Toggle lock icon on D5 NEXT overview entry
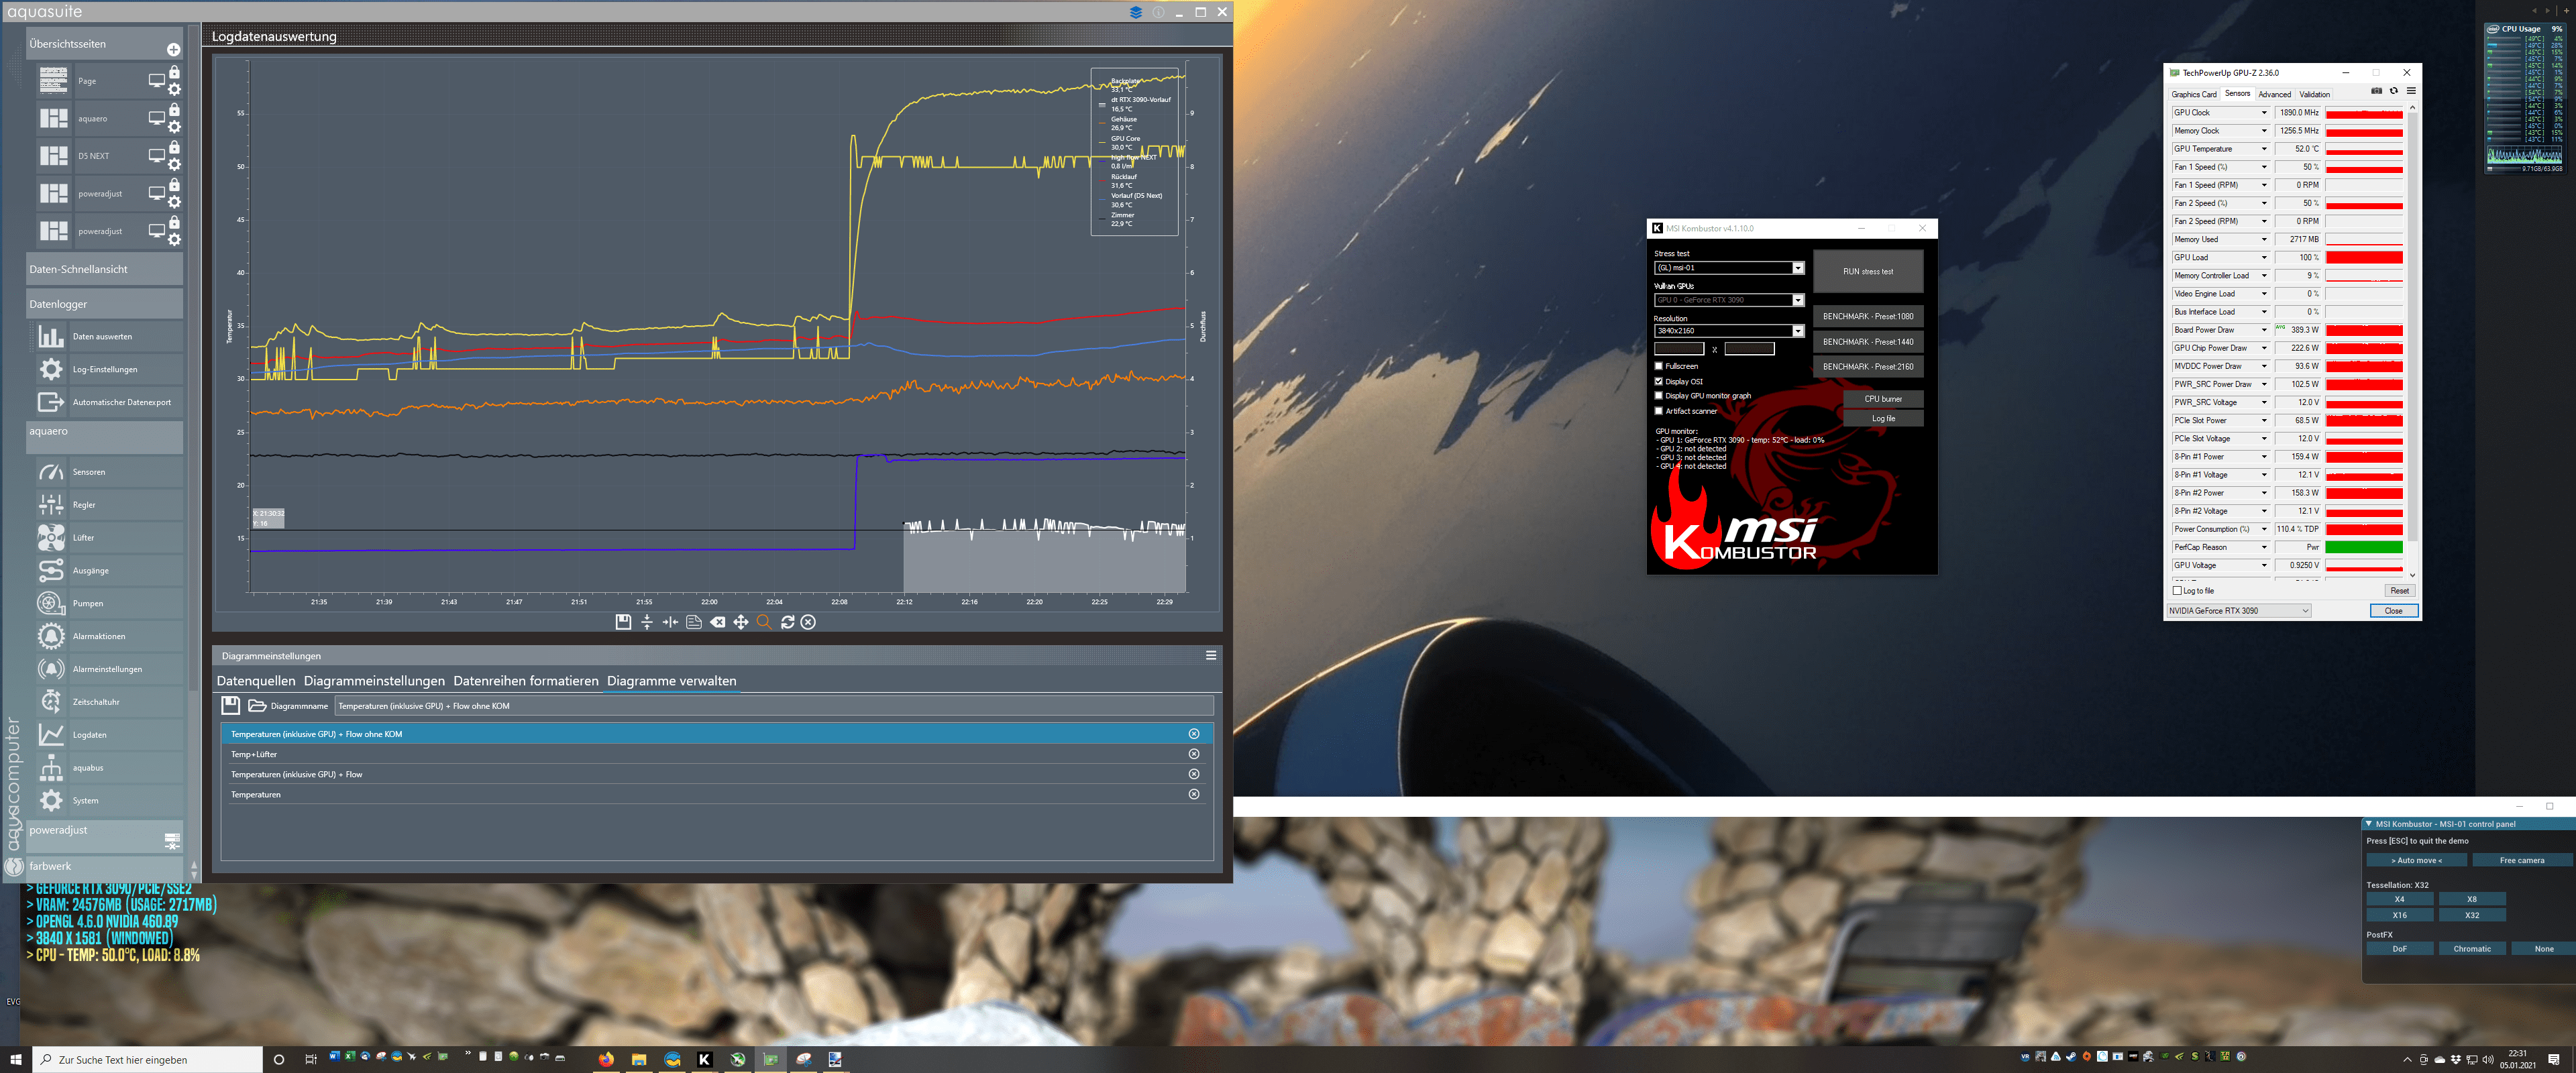2576x1073 pixels. click(x=174, y=147)
